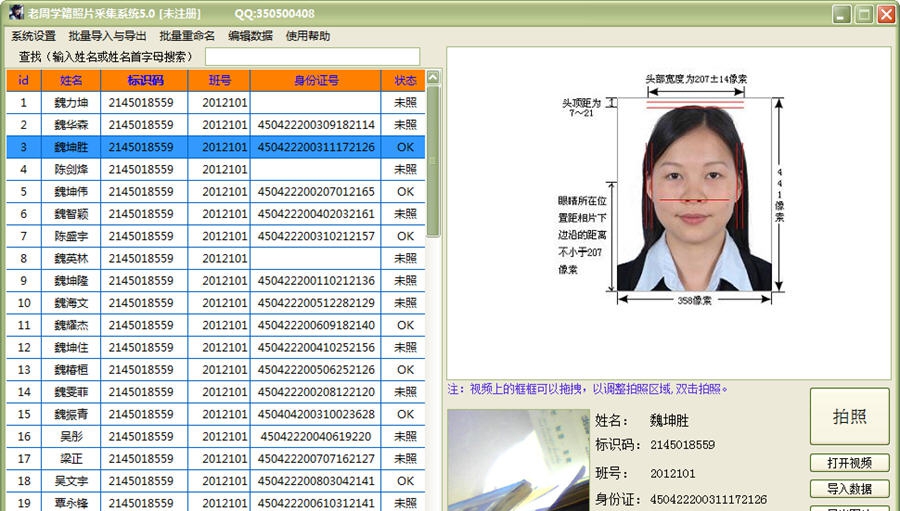
Task: Open the 批量导入与导出 menu
Action: (107, 36)
